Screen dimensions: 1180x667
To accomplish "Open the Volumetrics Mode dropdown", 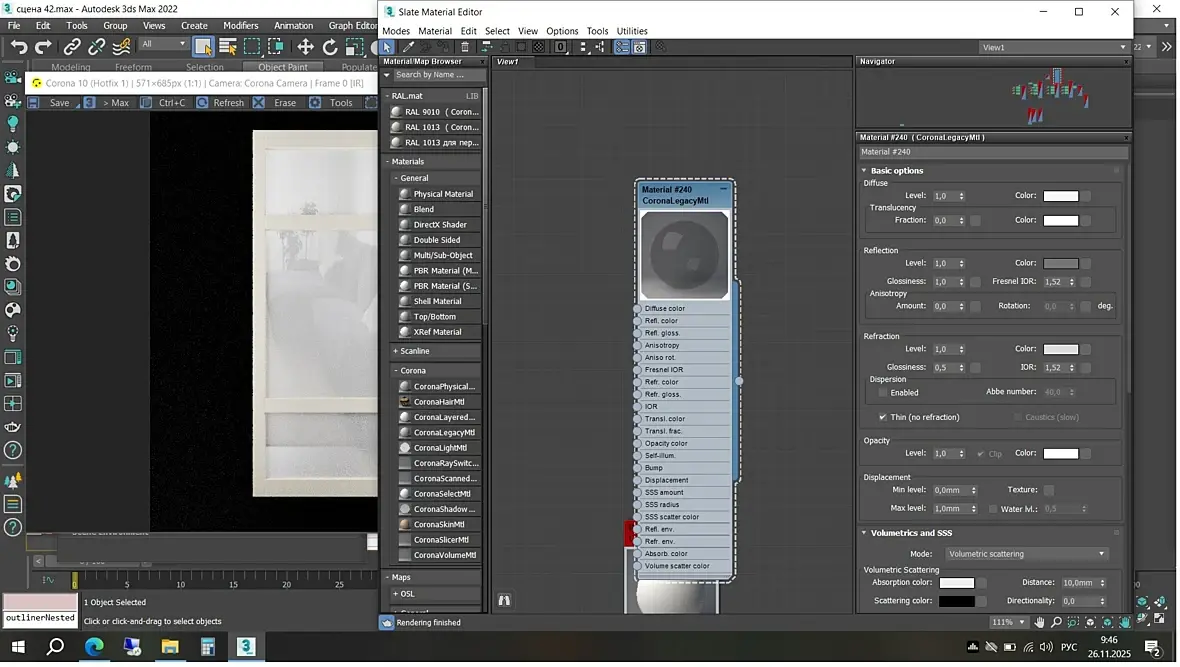I will pos(1026,553).
